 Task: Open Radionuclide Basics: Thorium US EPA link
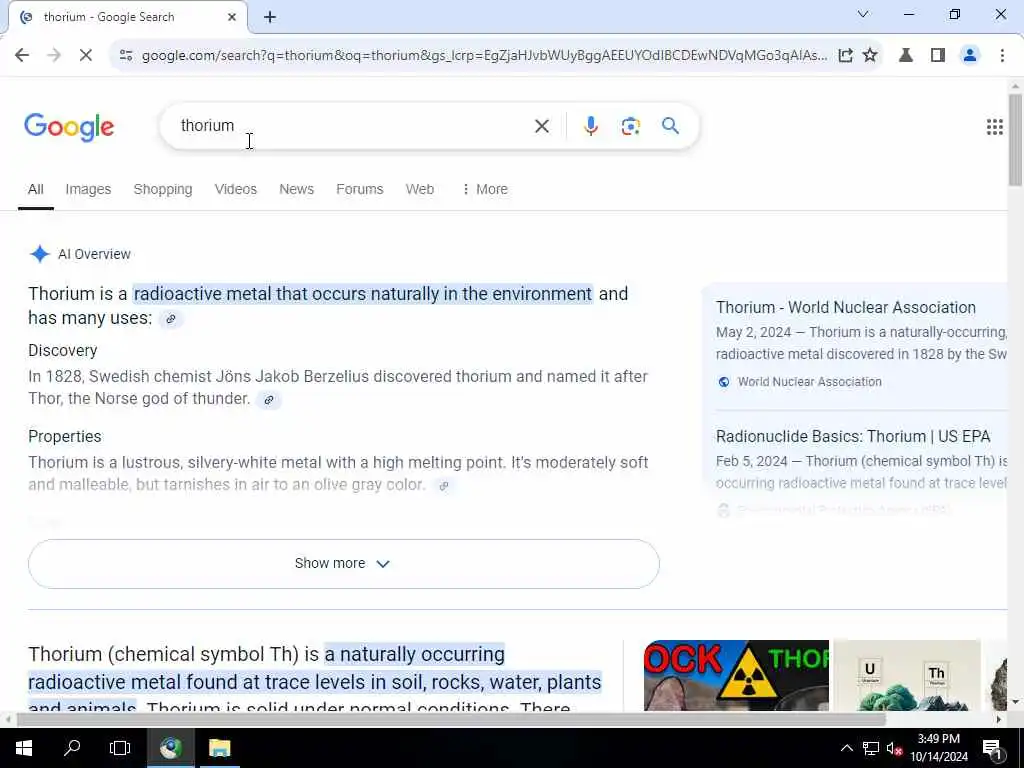[853, 436]
